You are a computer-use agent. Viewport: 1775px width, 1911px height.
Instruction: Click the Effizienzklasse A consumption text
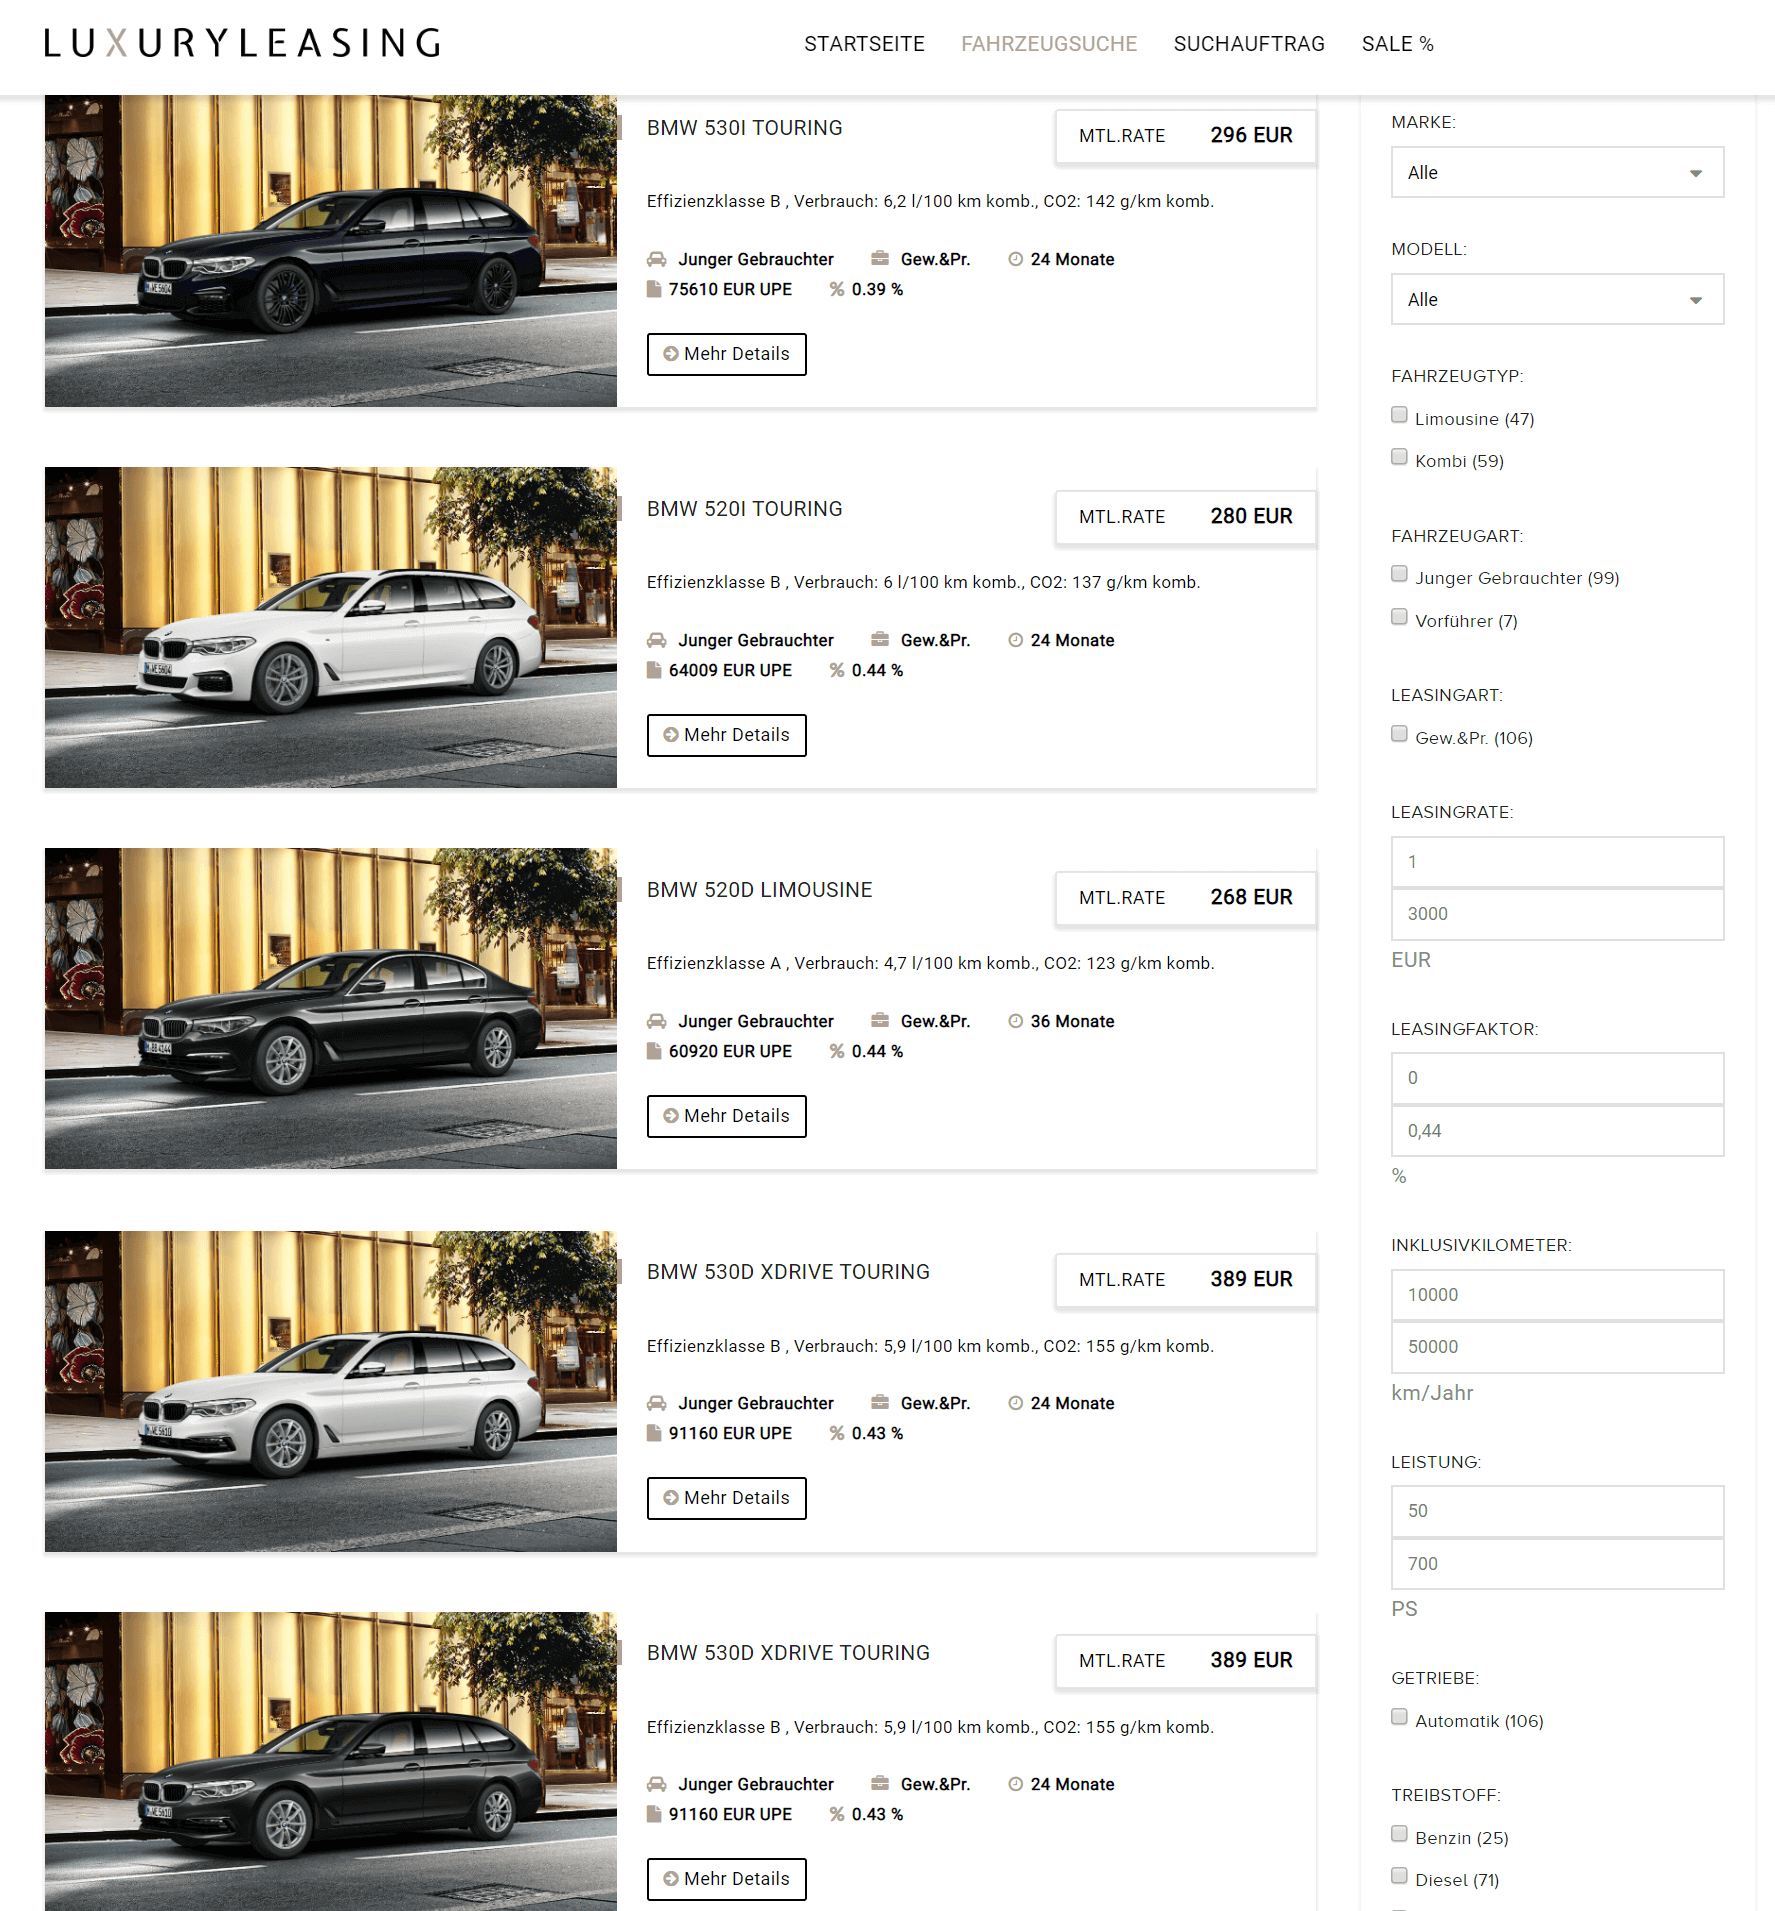pyautogui.click(x=930, y=963)
